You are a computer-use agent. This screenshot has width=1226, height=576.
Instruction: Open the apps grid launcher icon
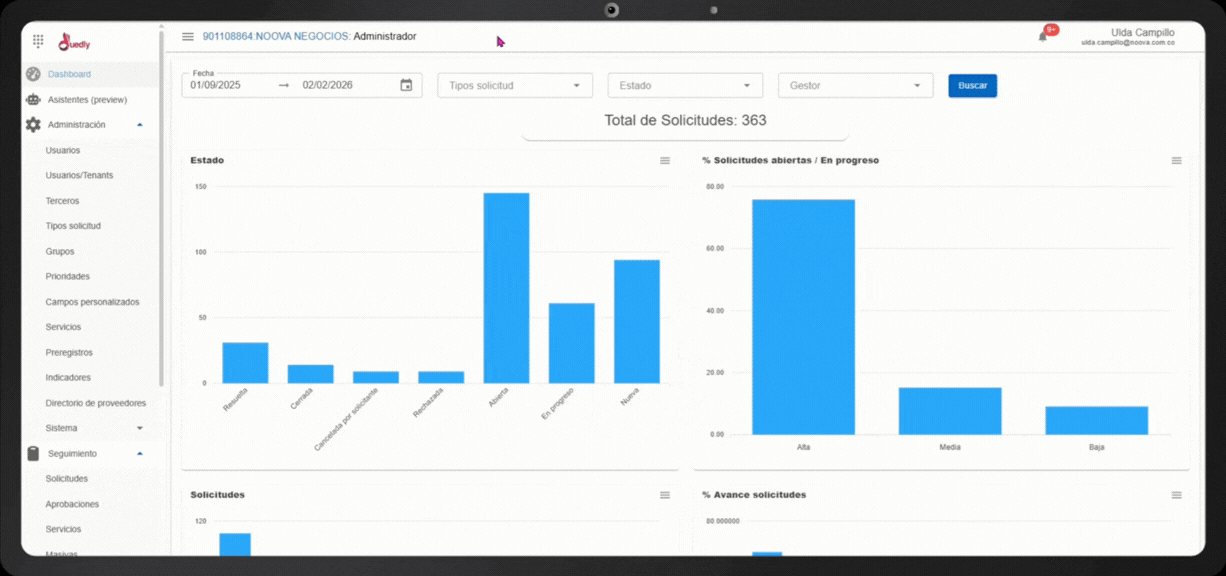(38, 41)
